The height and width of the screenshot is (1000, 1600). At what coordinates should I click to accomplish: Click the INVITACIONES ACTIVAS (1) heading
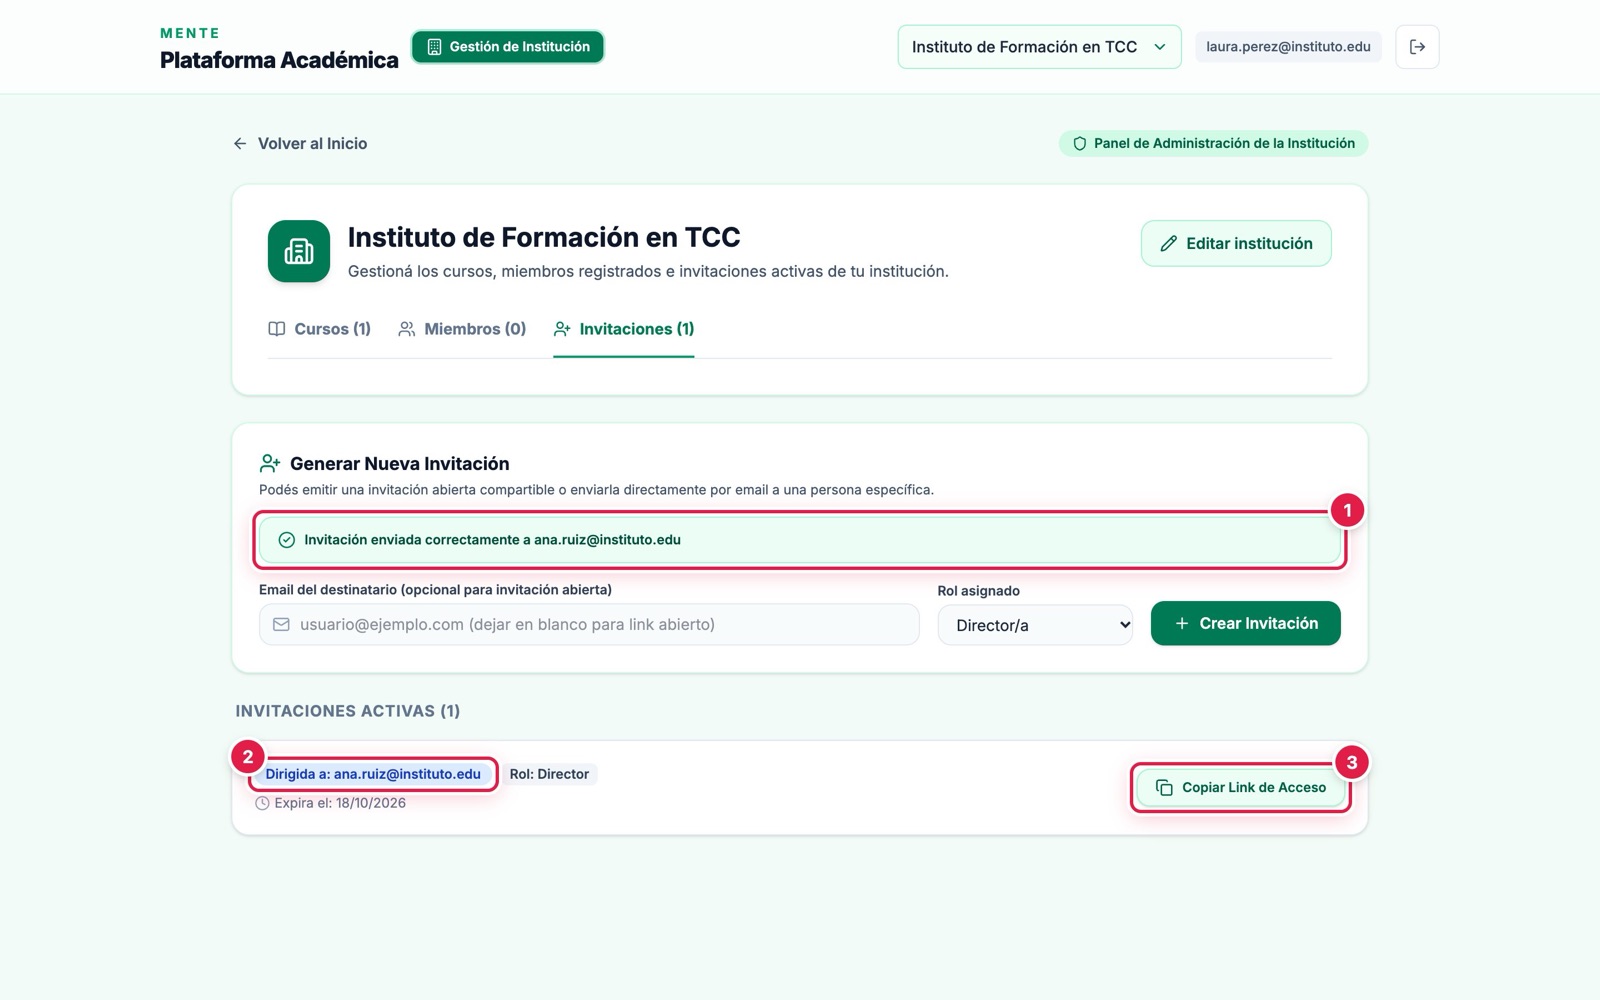coord(348,711)
